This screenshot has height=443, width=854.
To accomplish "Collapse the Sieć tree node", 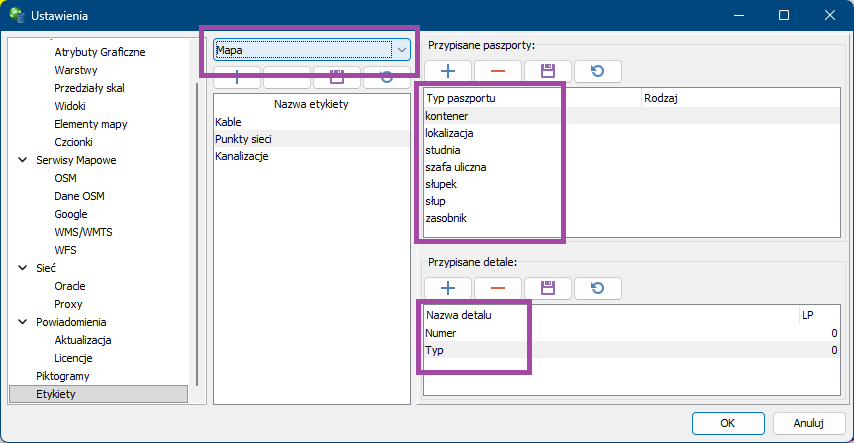I will pyautogui.click(x=23, y=268).
